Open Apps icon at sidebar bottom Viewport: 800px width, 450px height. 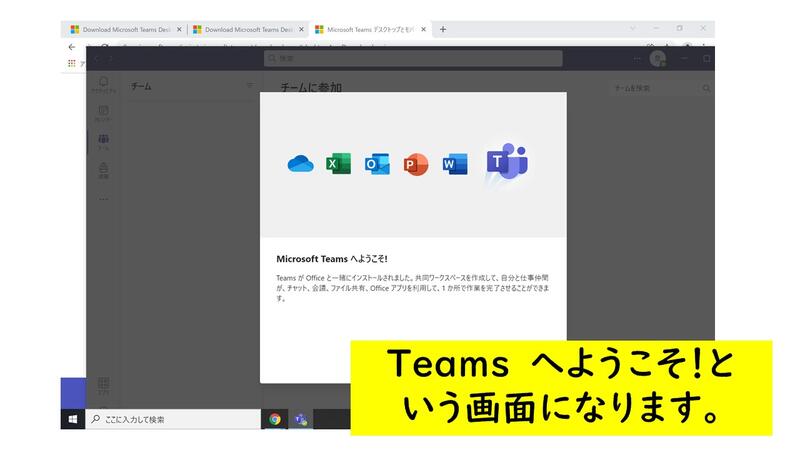click(103, 386)
